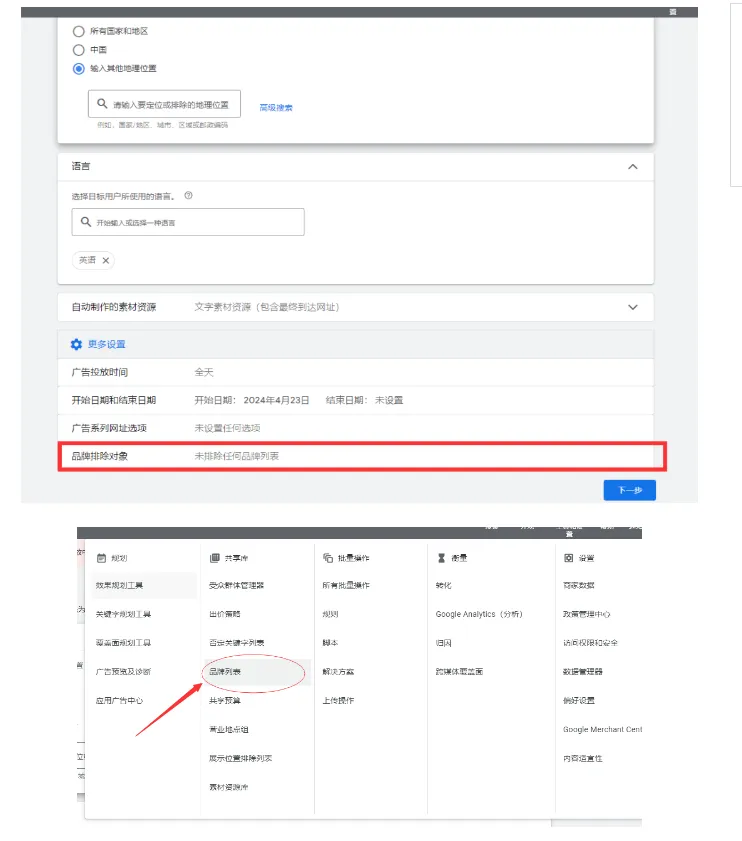Viewport: 742px width, 841px height.
Task: Open 脚本 in the menu
Action: pyautogui.click(x=330, y=643)
